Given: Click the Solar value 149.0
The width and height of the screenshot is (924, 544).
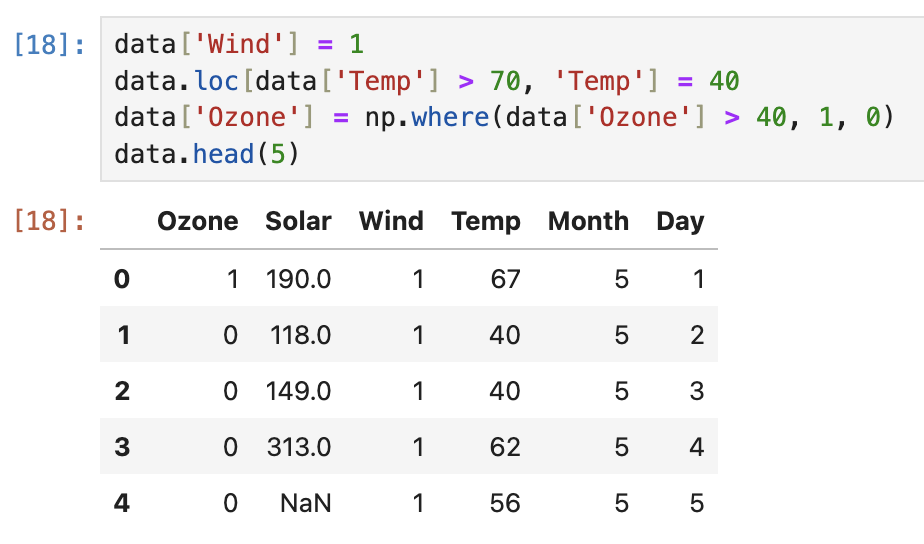Looking at the screenshot, I should click(x=299, y=391).
